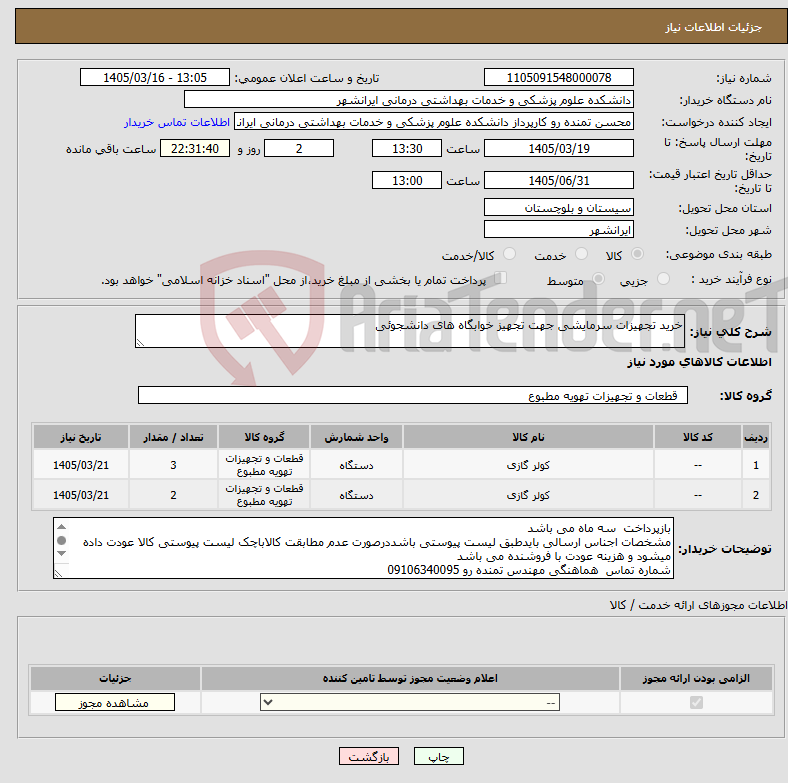Click the buyer organization name field
The image size is (788, 783).
(409, 100)
